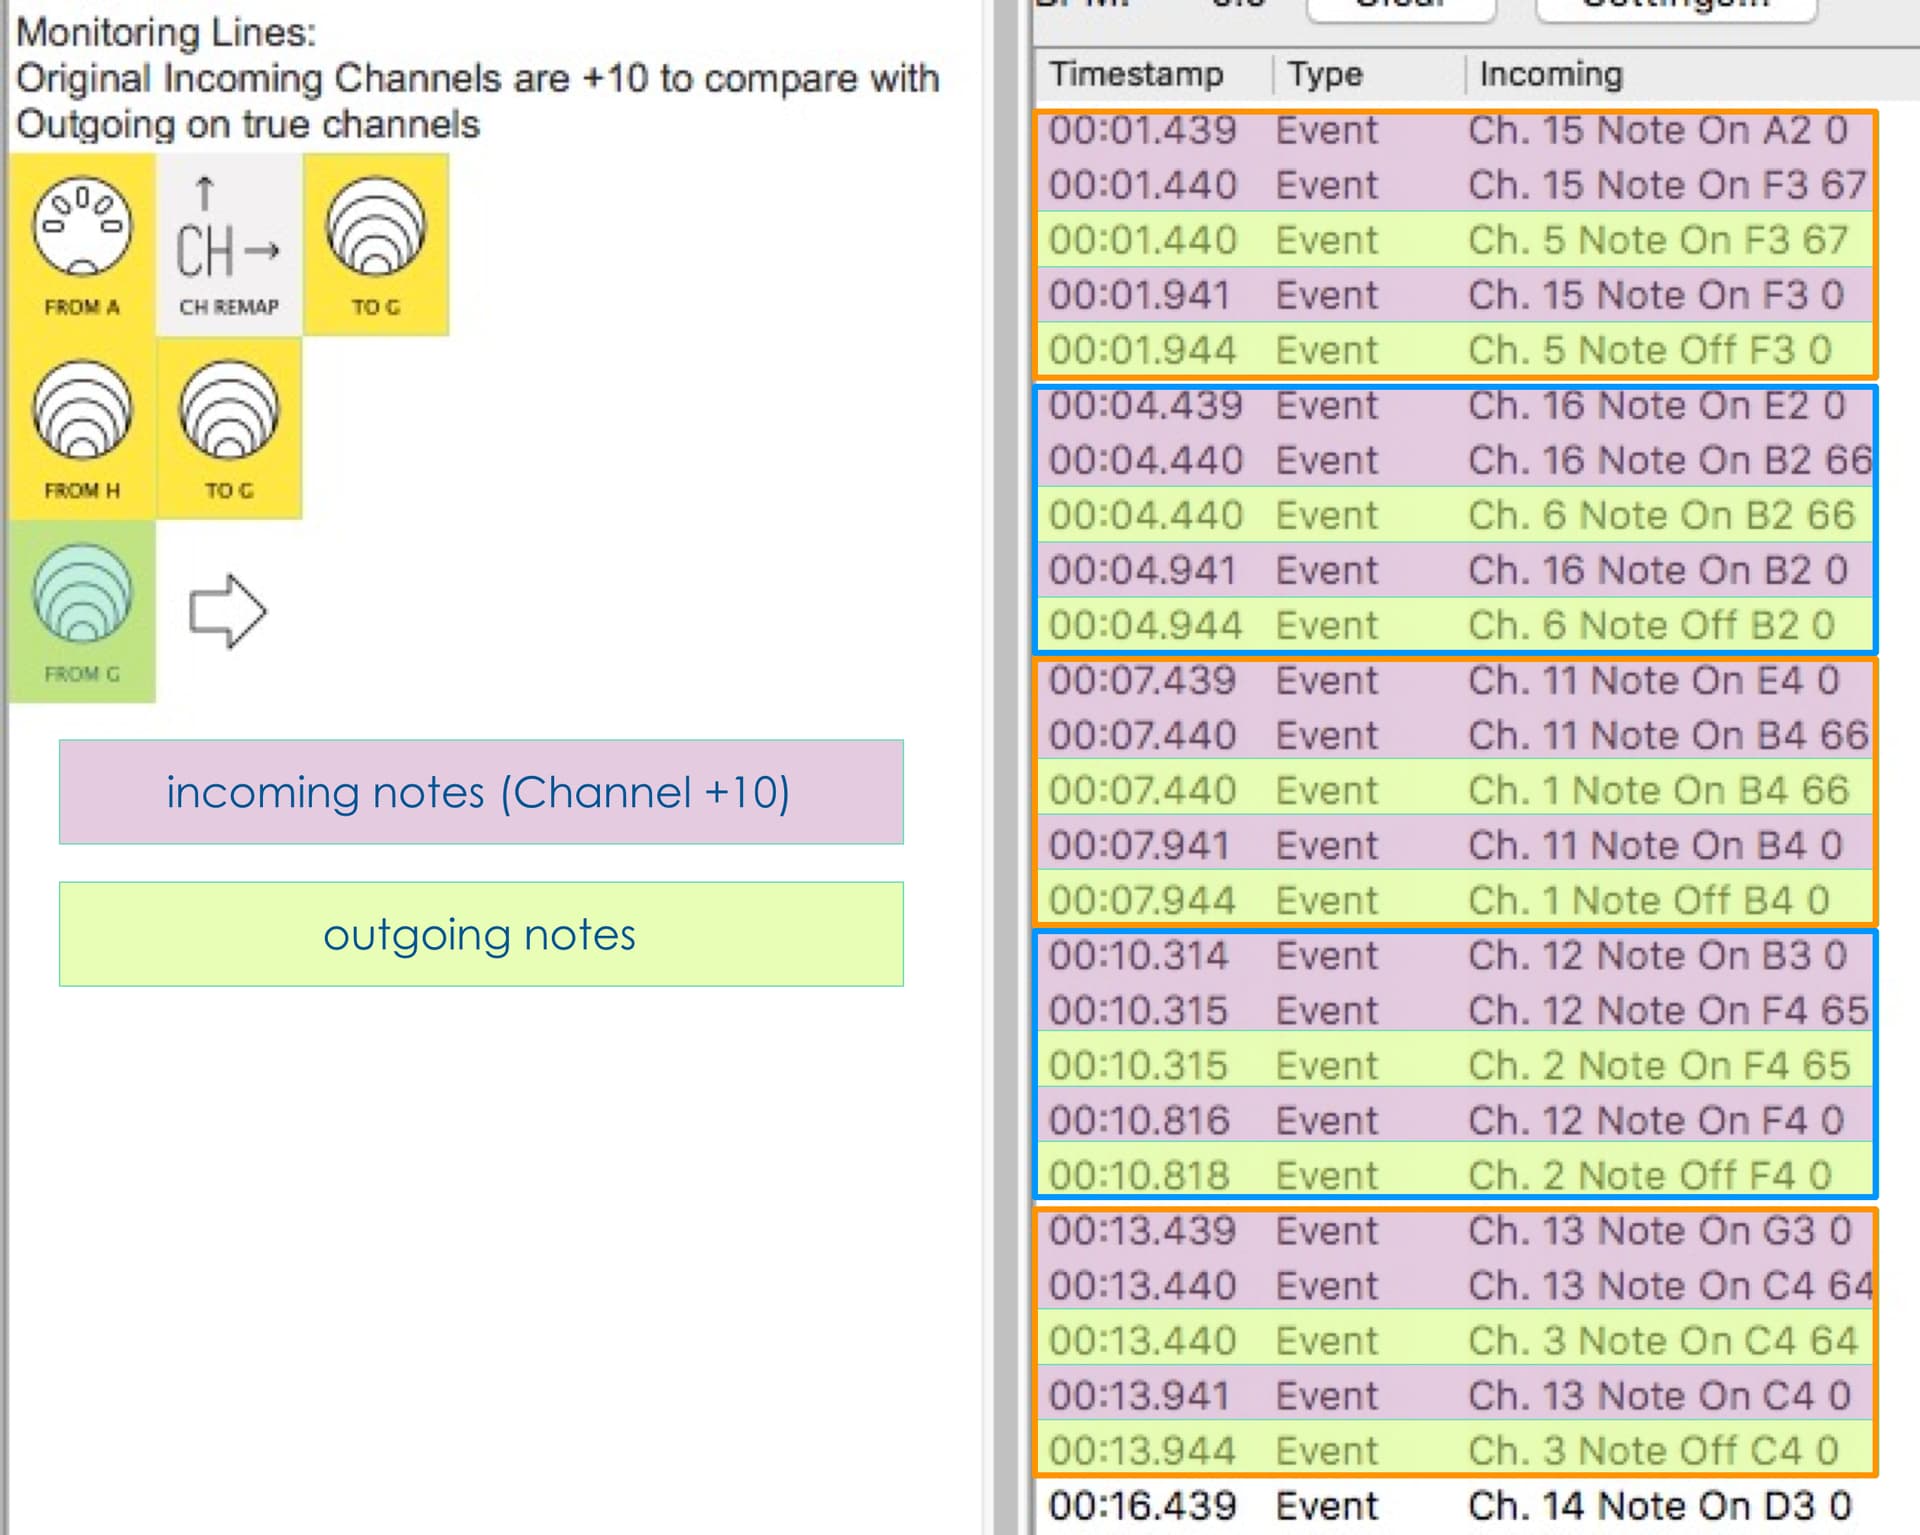Click the outlined right arrow icon
1920x1535 pixels.
pyautogui.click(x=228, y=611)
